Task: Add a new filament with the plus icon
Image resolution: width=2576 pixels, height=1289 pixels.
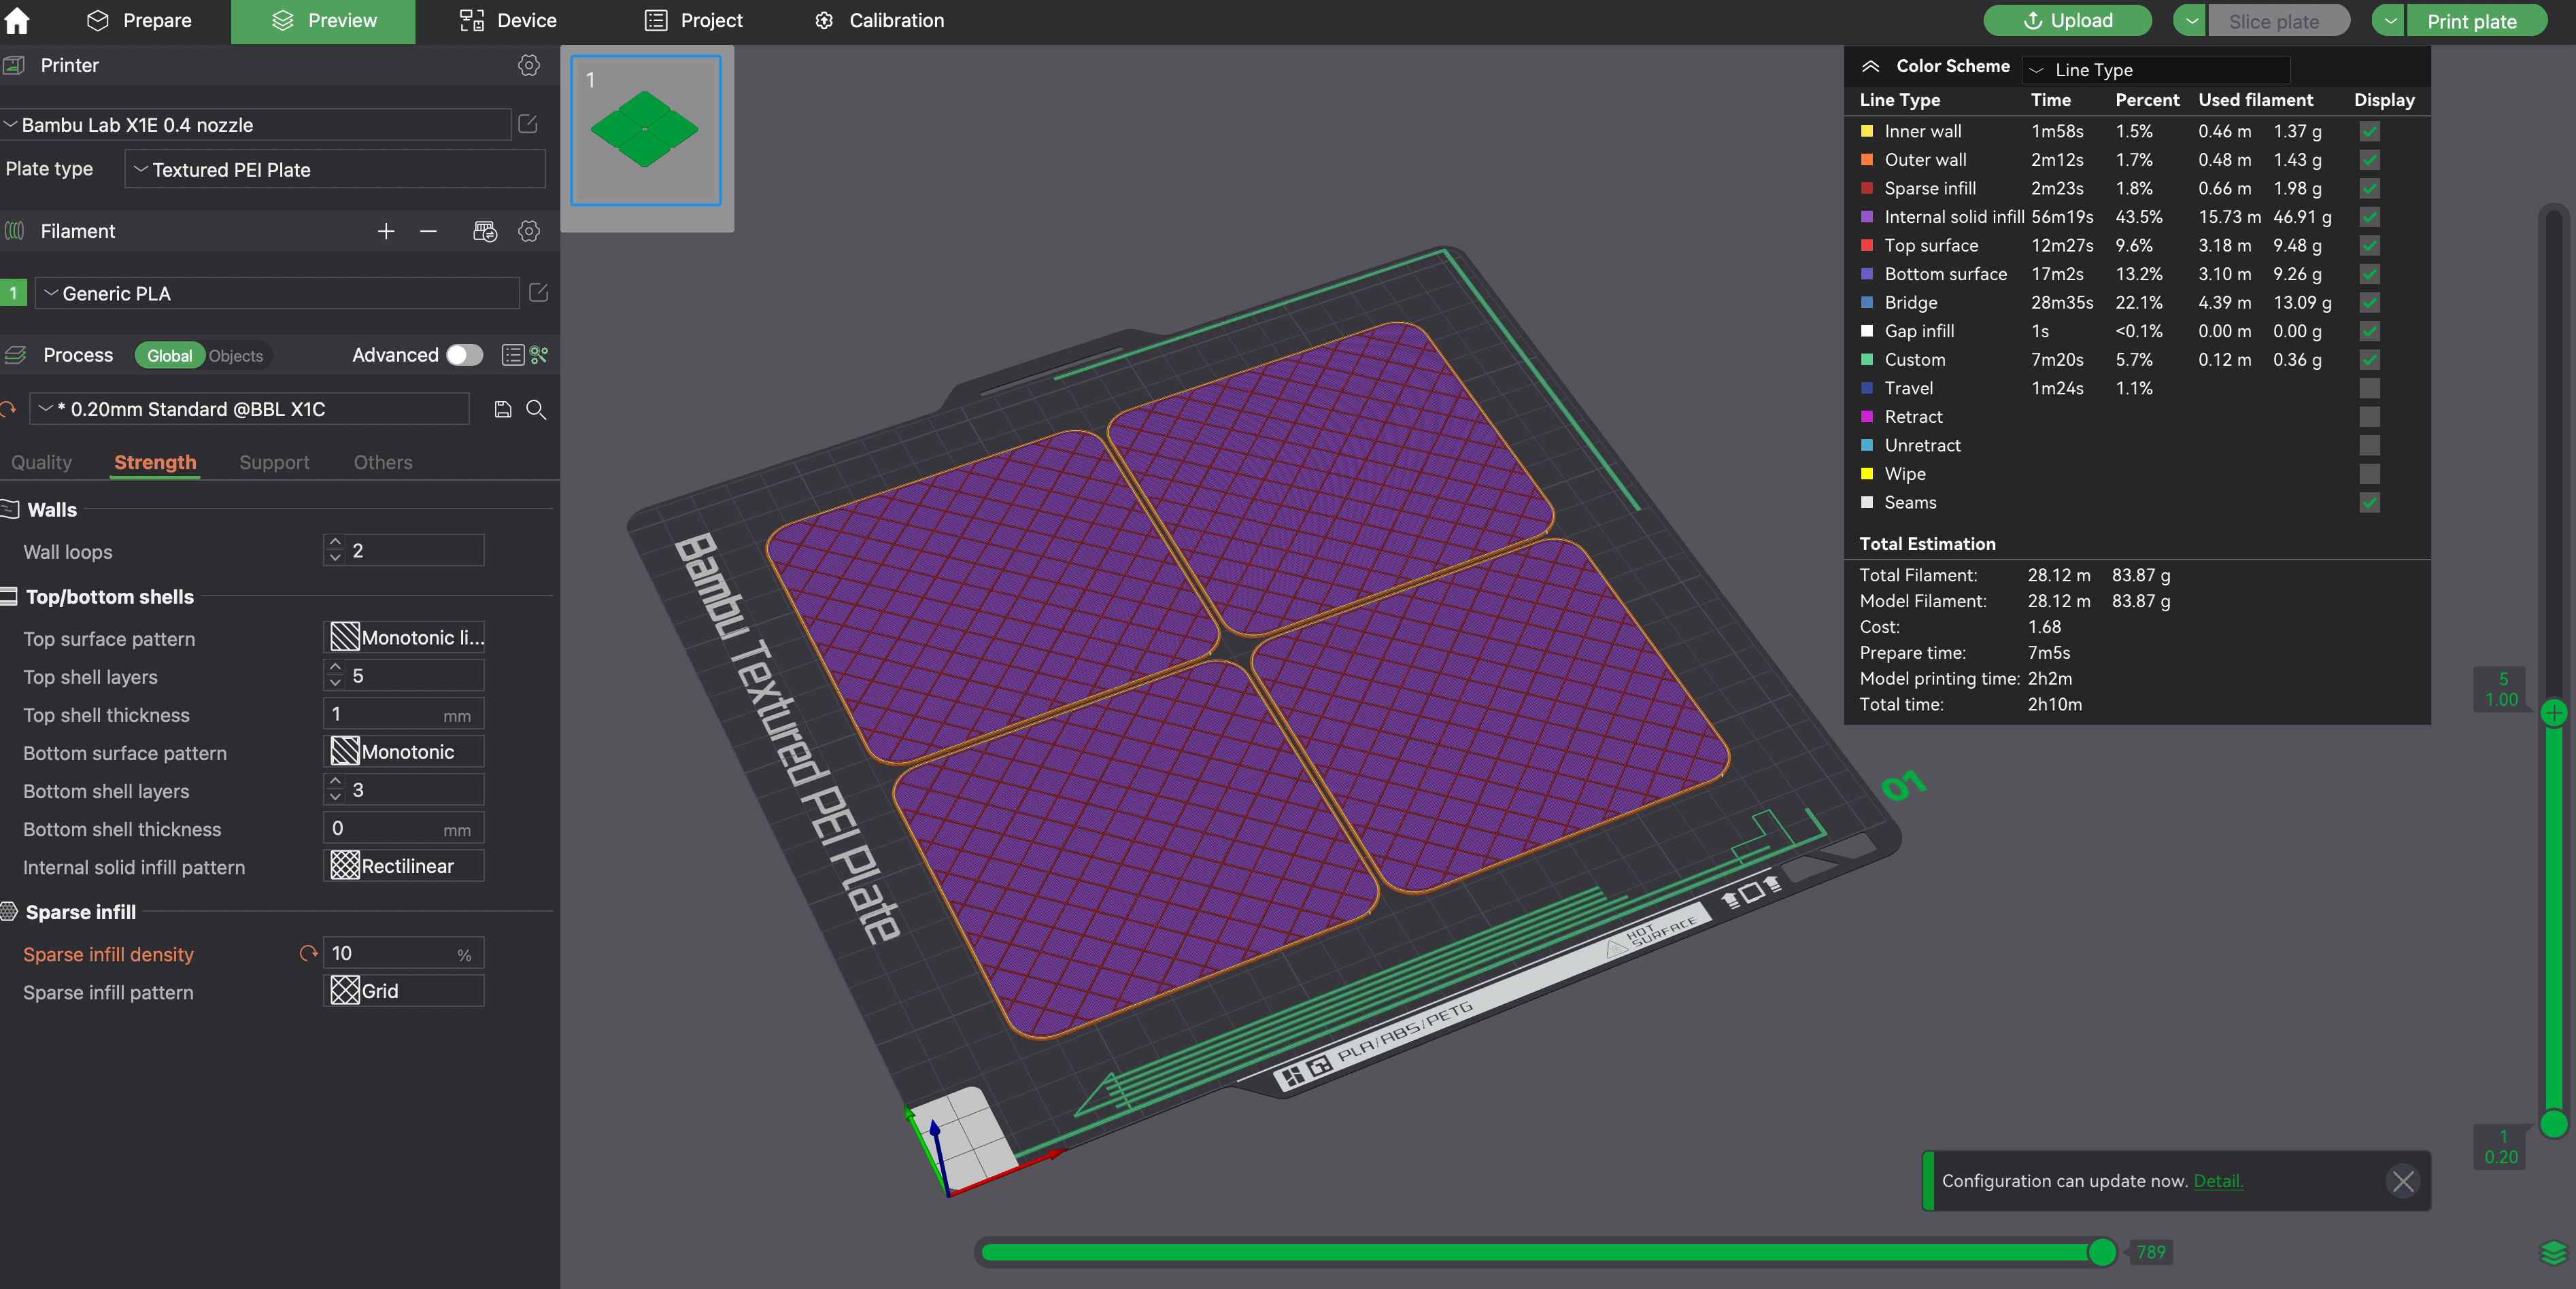Action: coord(386,231)
